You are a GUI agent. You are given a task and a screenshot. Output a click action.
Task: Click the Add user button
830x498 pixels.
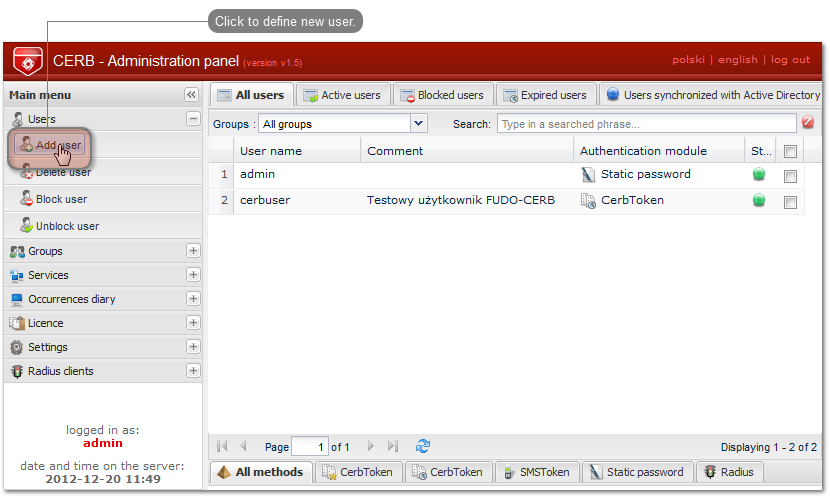pyautogui.click(x=50, y=145)
